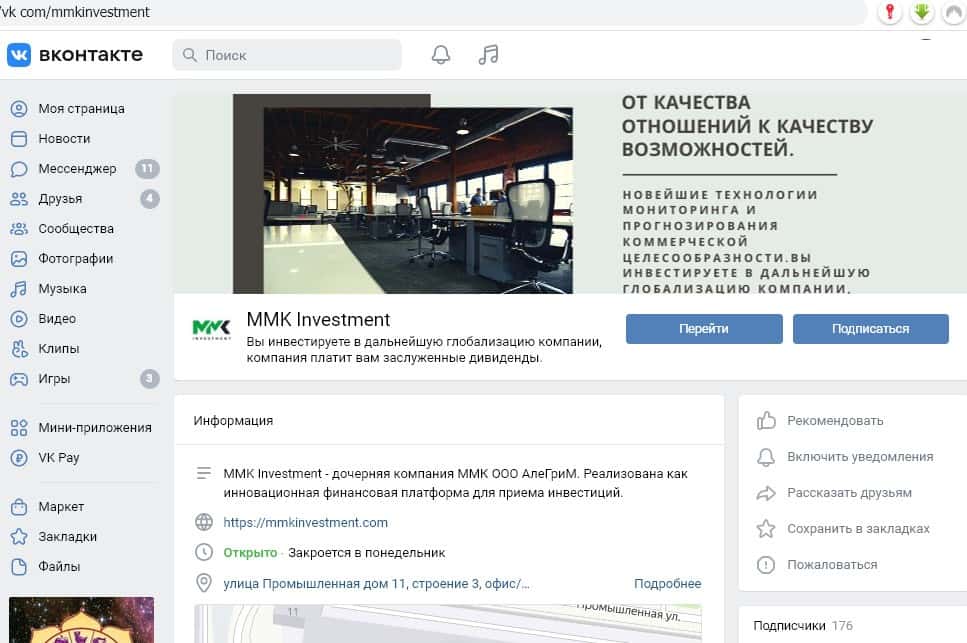This screenshot has width=967, height=643.
Task: Open notifications bell icon
Action: tap(440, 55)
